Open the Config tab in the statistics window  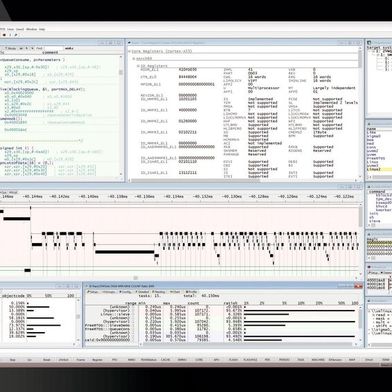point(126,292)
